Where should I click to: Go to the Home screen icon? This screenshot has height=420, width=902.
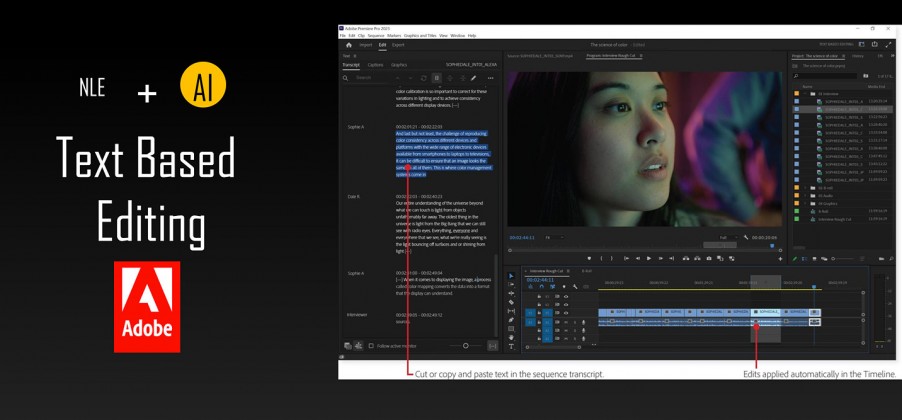click(349, 45)
